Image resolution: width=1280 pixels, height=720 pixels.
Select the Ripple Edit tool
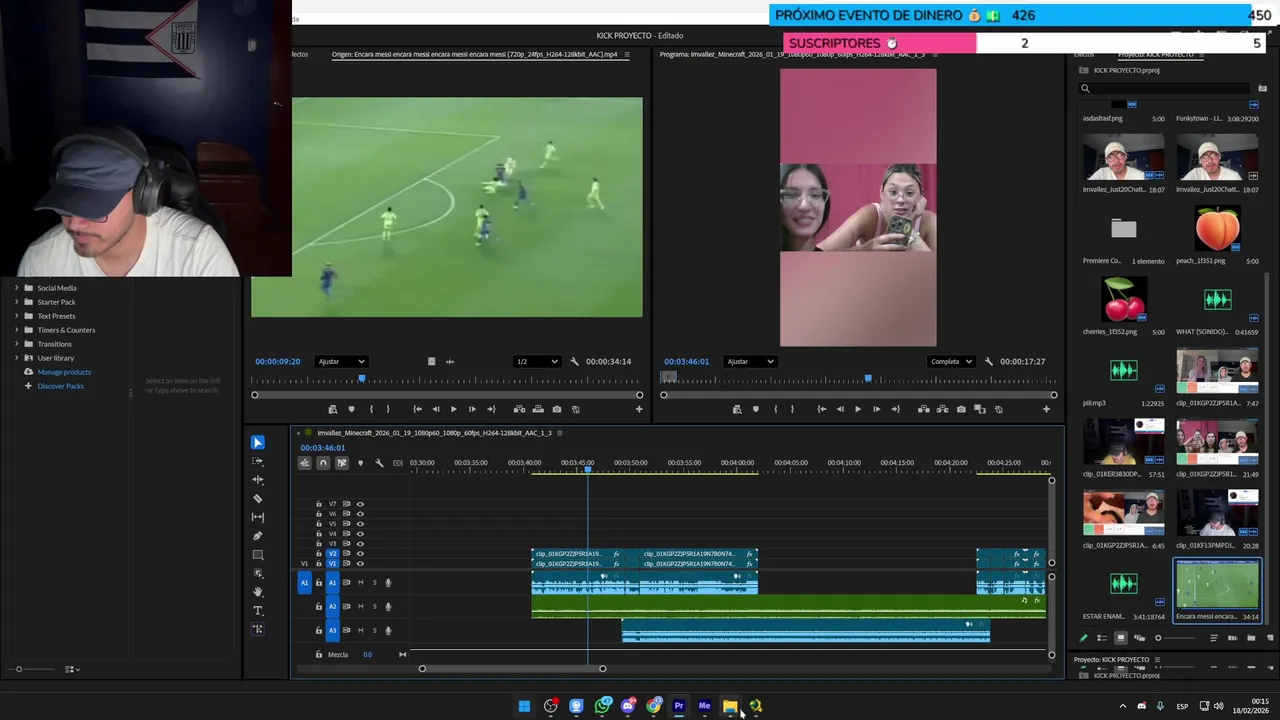[257, 480]
